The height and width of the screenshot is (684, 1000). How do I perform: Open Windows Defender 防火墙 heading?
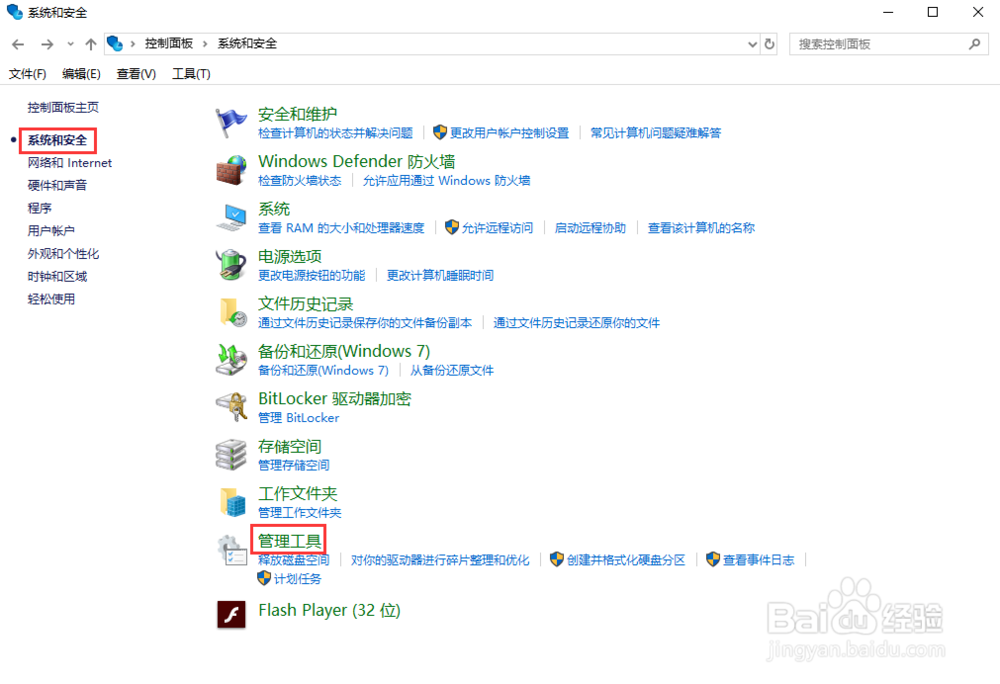click(357, 161)
